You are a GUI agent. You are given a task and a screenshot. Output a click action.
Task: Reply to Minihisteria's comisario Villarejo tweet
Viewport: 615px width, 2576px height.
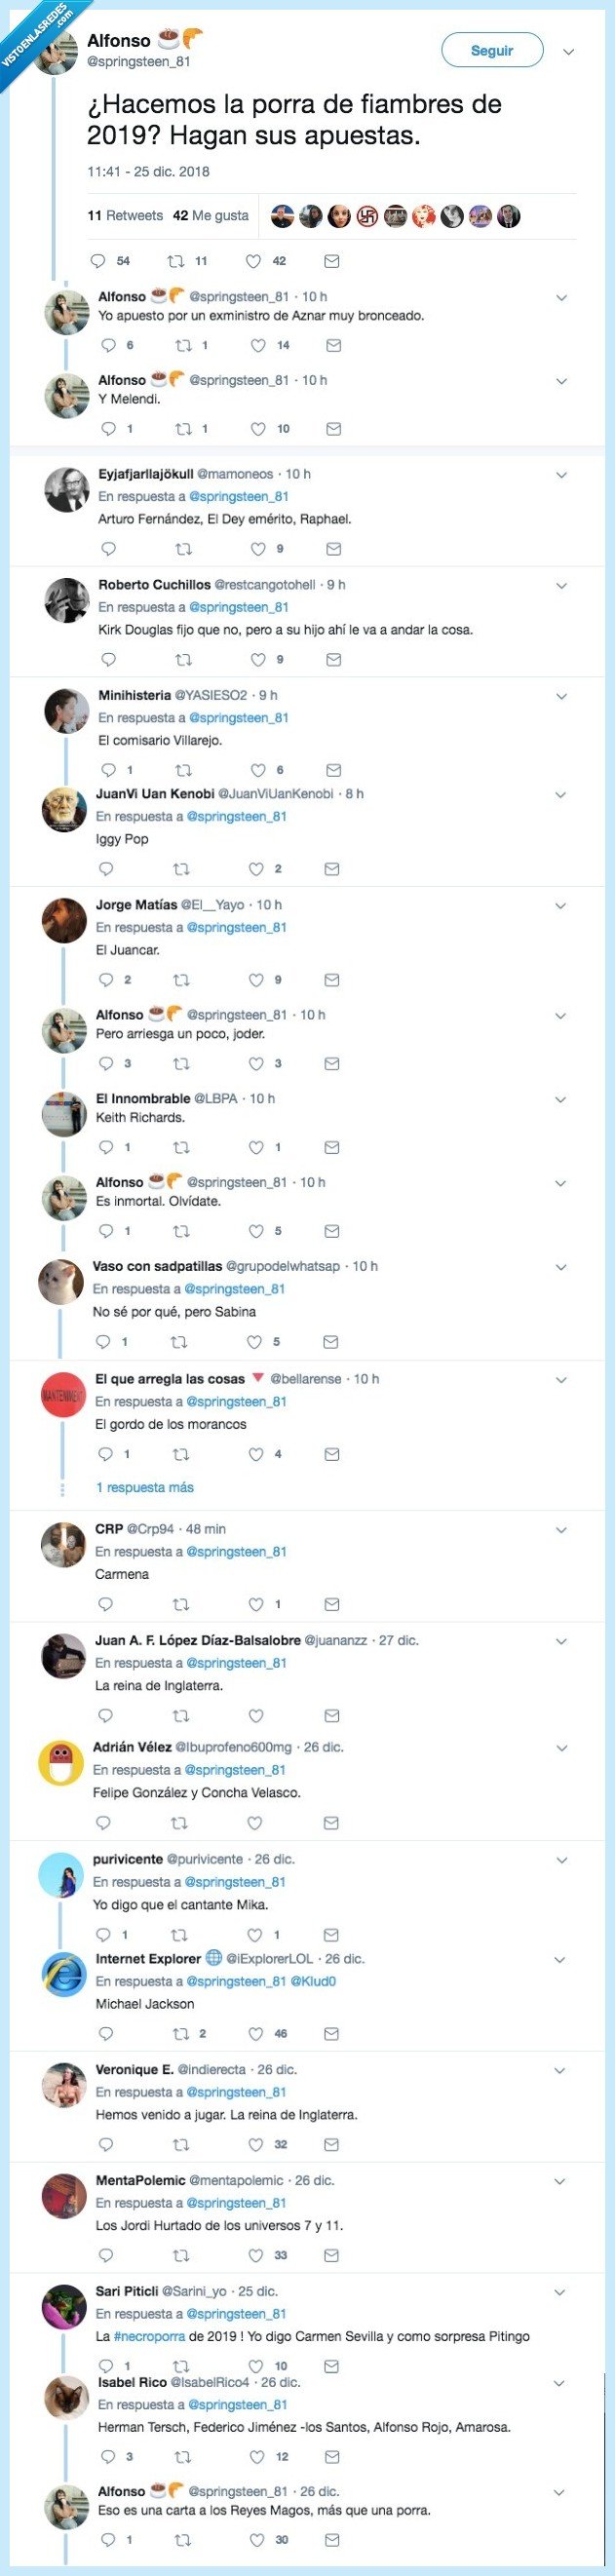[108, 770]
